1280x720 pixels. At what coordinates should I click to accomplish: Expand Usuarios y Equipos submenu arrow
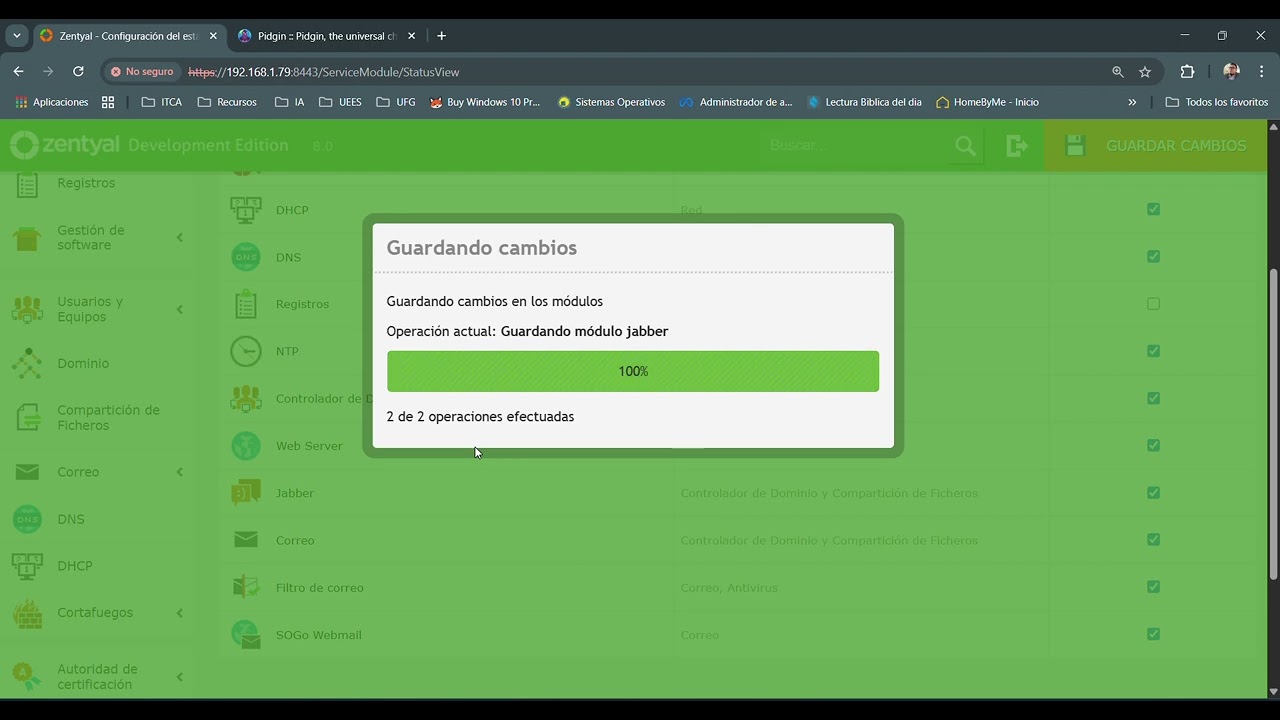click(x=180, y=309)
